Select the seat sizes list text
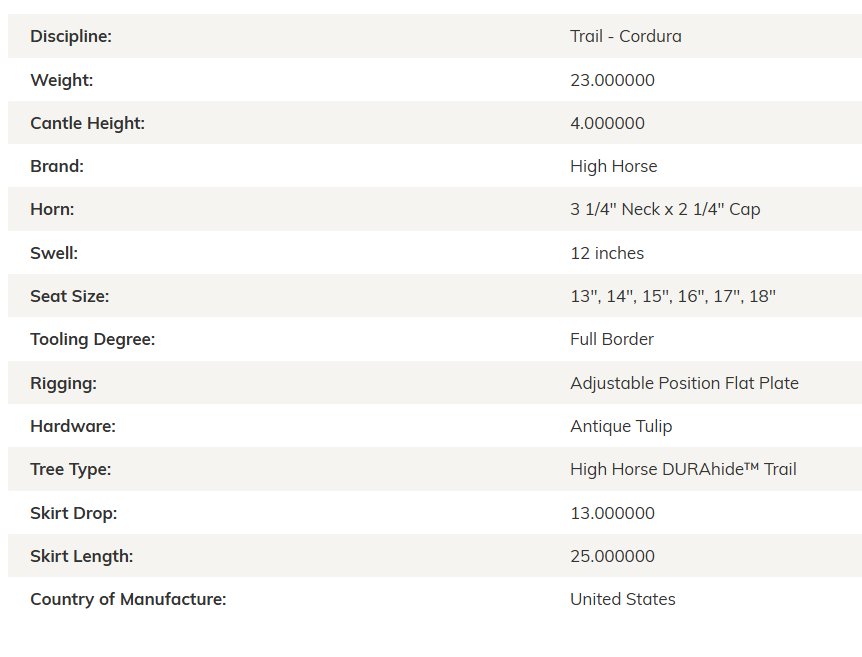Viewport: 862px width, 657px height. pyautogui.click(x=673, y=296)
